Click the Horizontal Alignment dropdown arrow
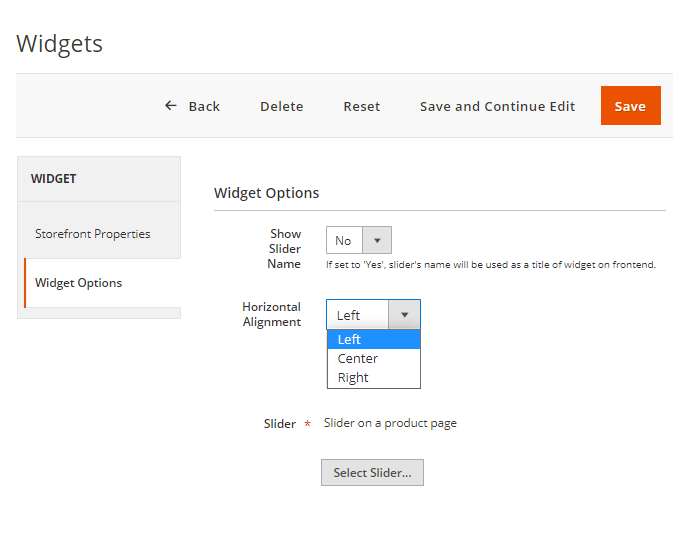The width and height of the screenshot is (685, 534). 404,315
